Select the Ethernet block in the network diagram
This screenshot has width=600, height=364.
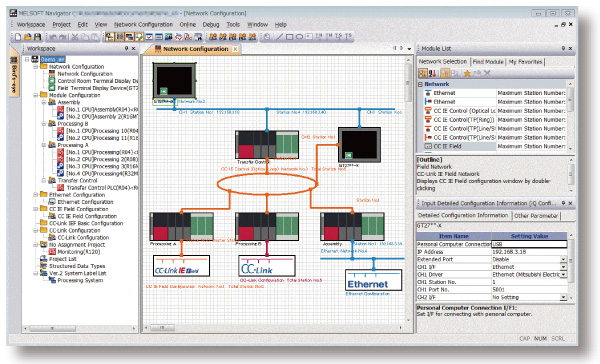(373, 280)
